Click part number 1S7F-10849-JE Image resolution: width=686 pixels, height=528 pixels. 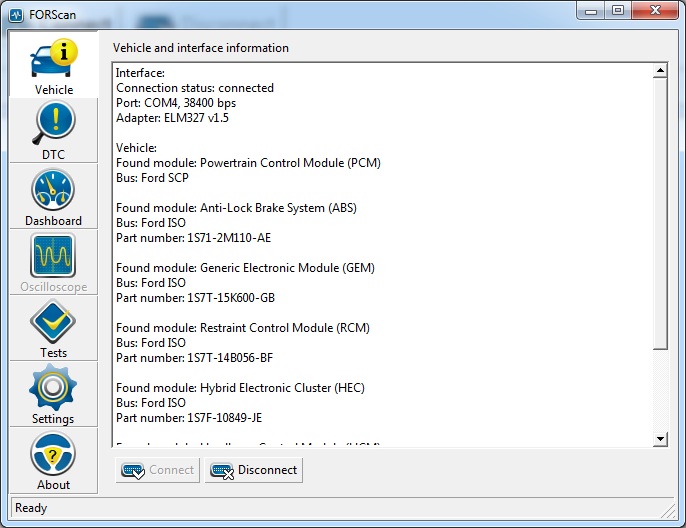tap(224, 418)
